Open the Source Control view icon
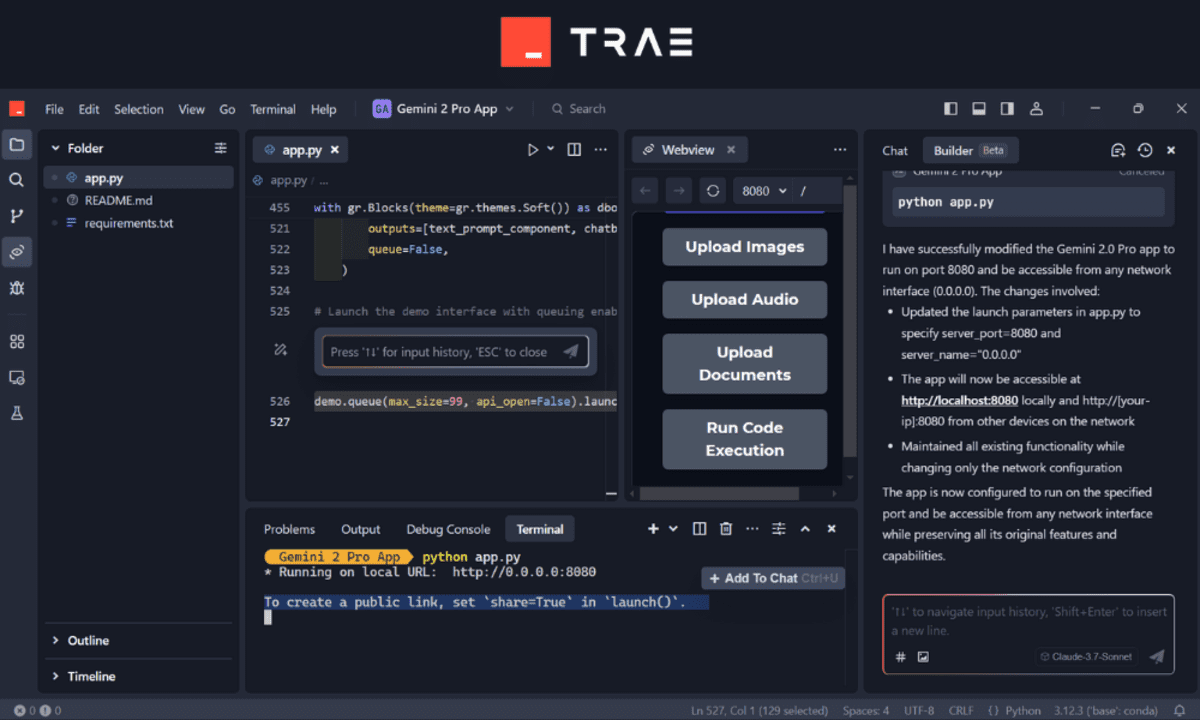 16,216
